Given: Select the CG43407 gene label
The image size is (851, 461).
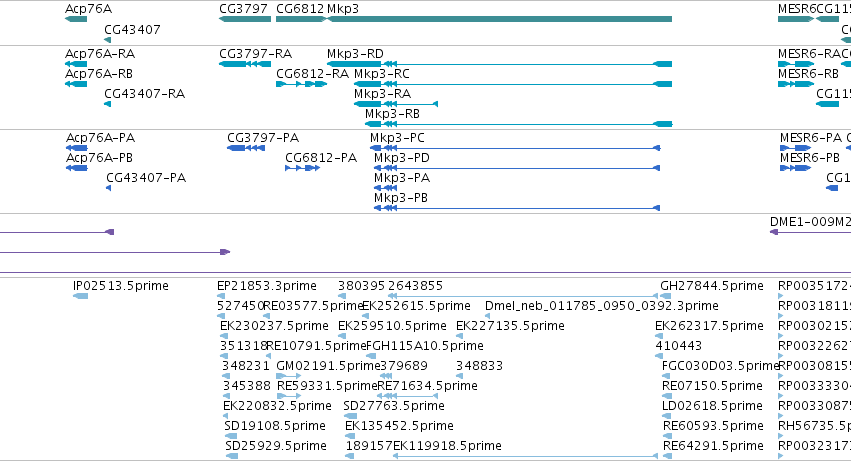Looking at the screenshot, I should (132, 29).
